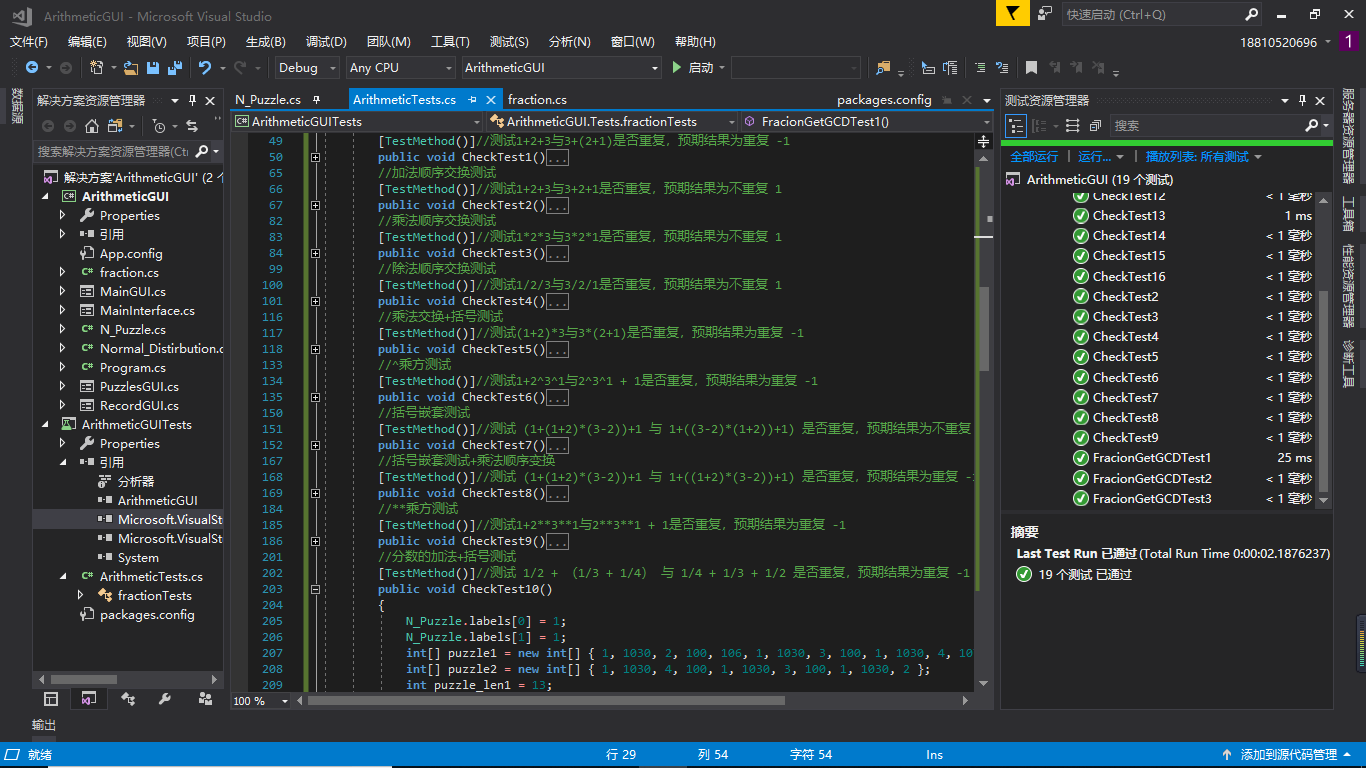Viewport: 1366px width, 768px height.
Task: Expand the fractionTests class node
Action: click(81, 595)
